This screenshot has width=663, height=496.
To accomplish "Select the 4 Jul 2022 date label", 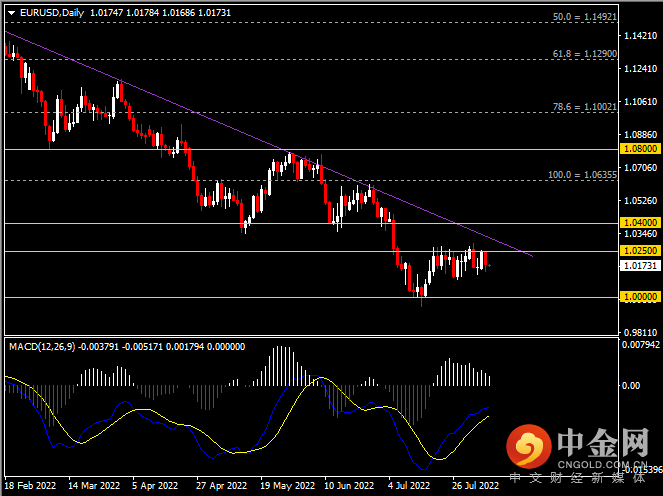I will (409, 485).
